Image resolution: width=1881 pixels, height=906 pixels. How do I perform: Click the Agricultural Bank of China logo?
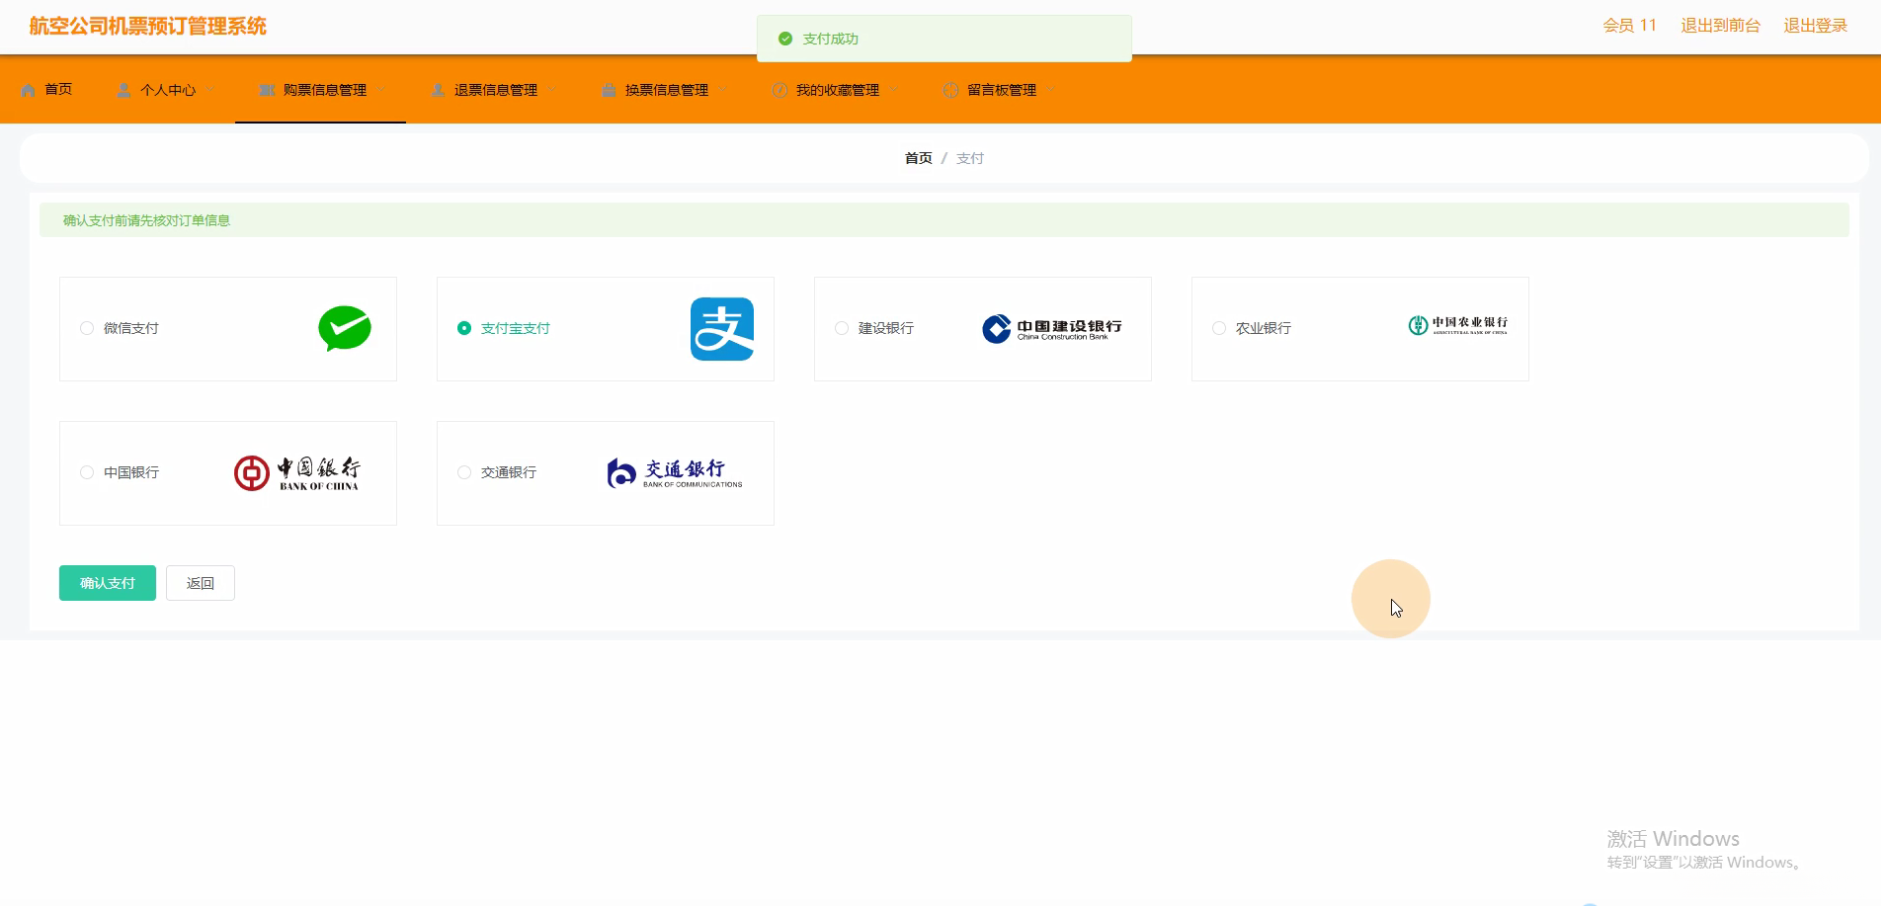tap(1458, 325)
